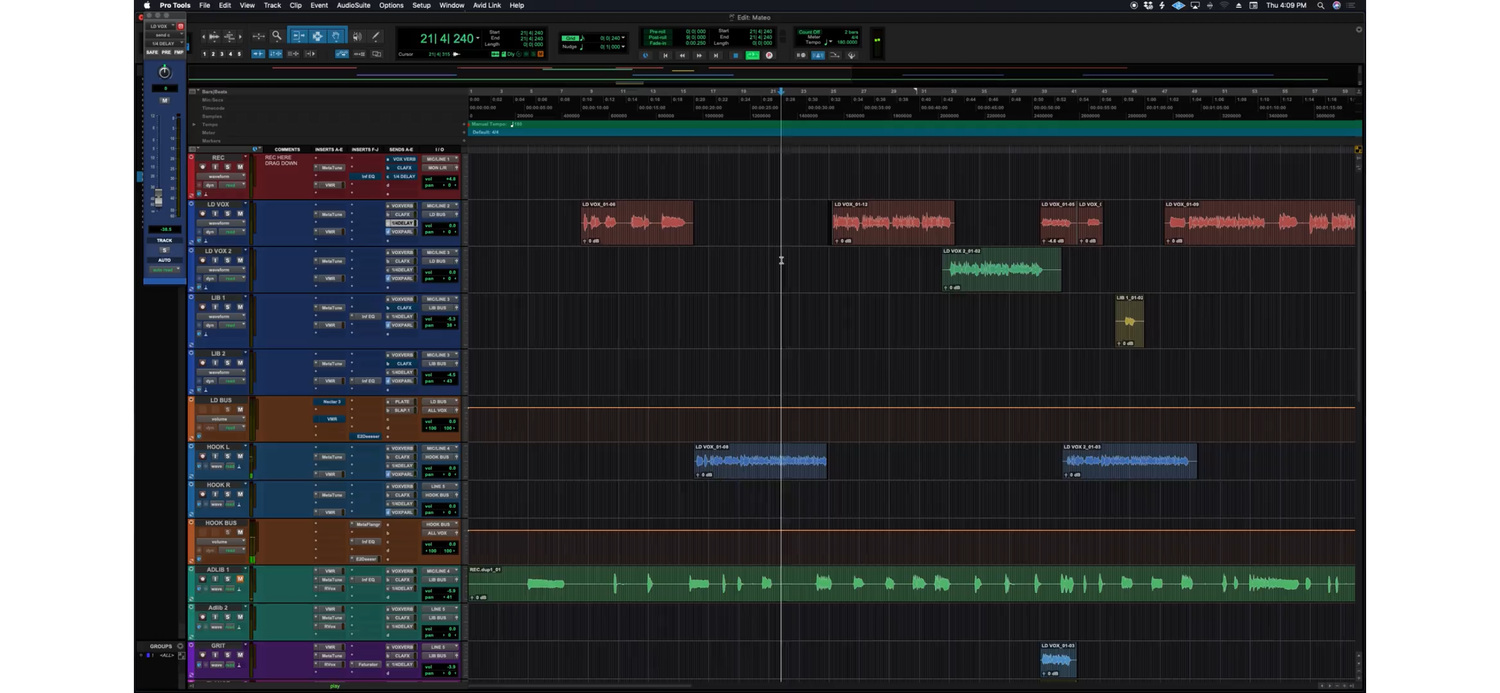Click the VOX VERB send on REC track
Screen dimensions: 1500x693
click(402, 159)
